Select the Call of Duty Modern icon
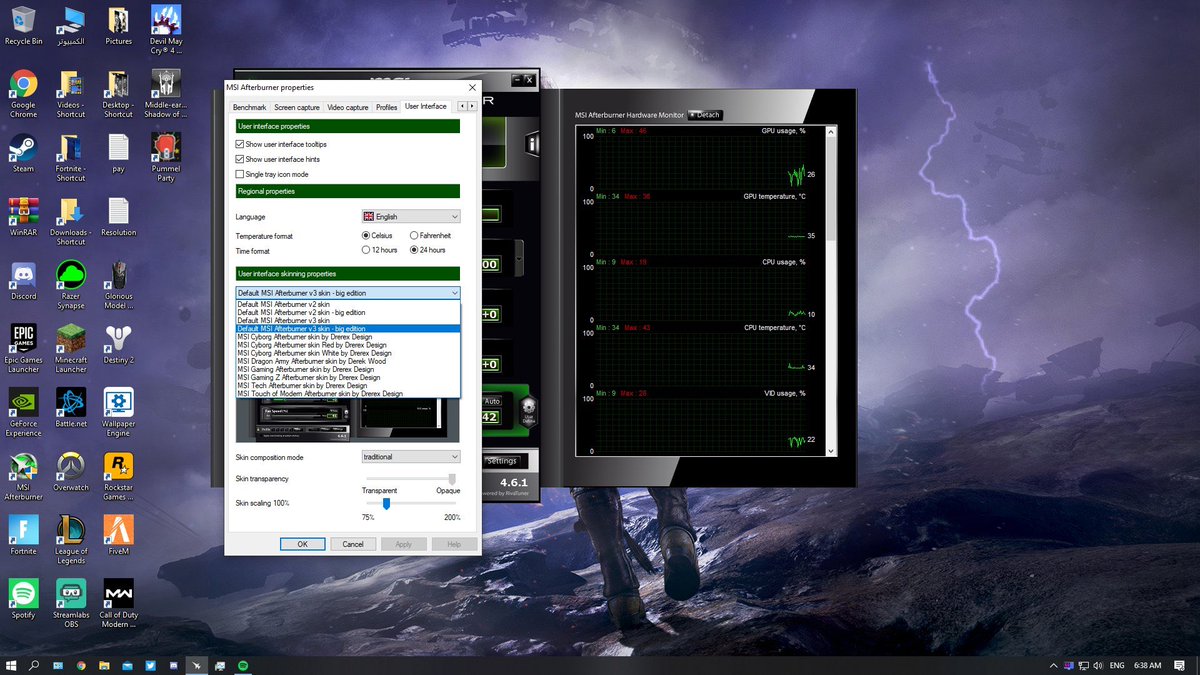This screenshot has height=675, width=1200. click(x=118, y=603)
